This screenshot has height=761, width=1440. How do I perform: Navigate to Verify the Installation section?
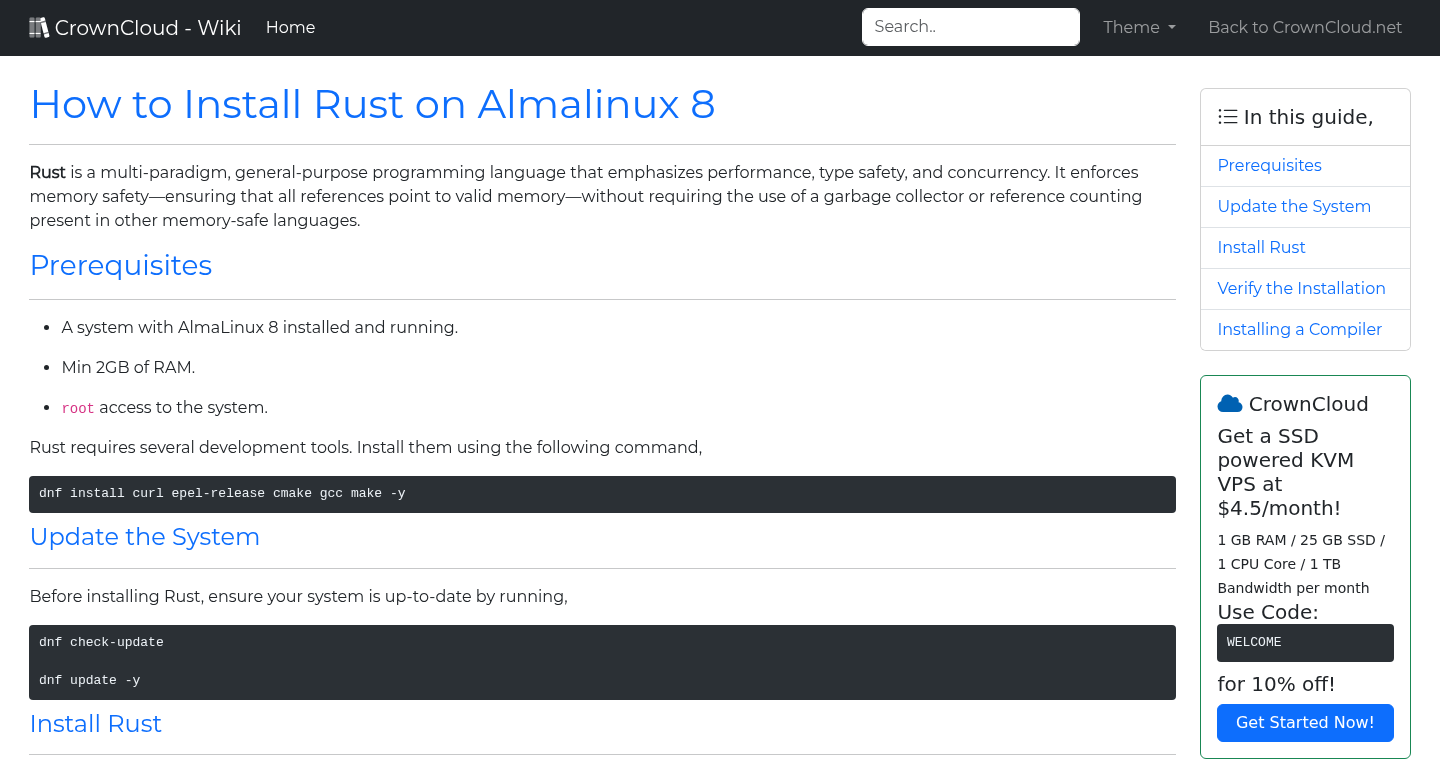(1301, 288)
